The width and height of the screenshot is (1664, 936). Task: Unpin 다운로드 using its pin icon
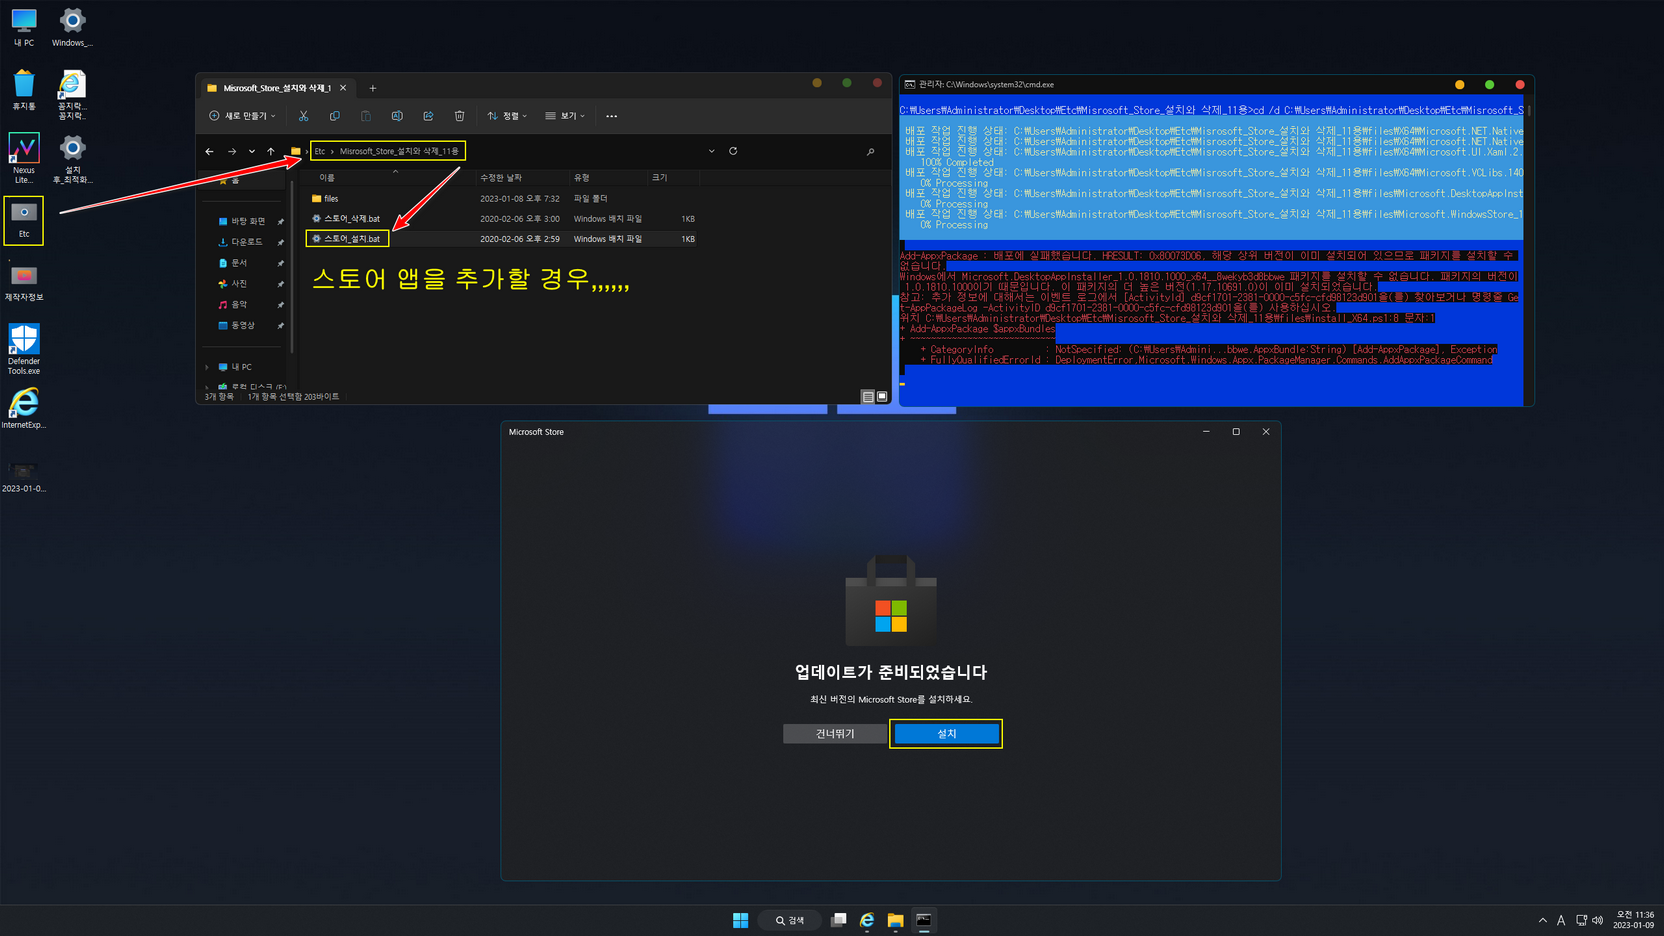click(280, 243)
